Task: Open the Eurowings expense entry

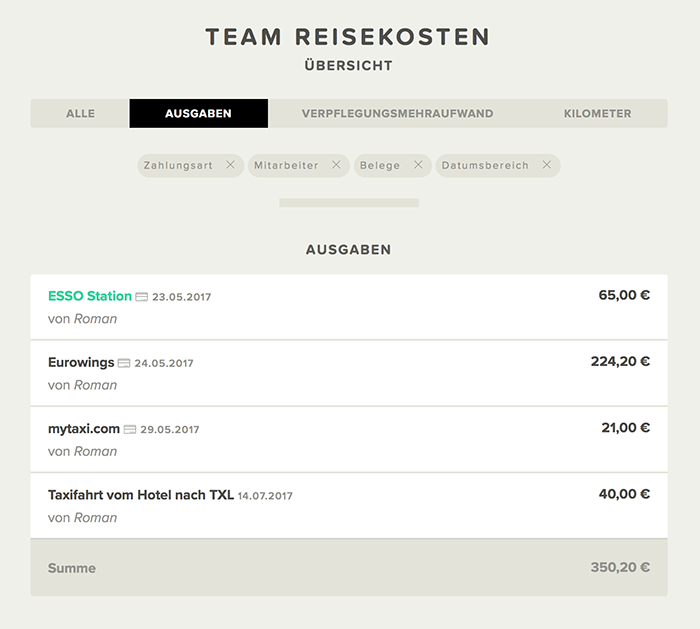Action: [349, 373]
